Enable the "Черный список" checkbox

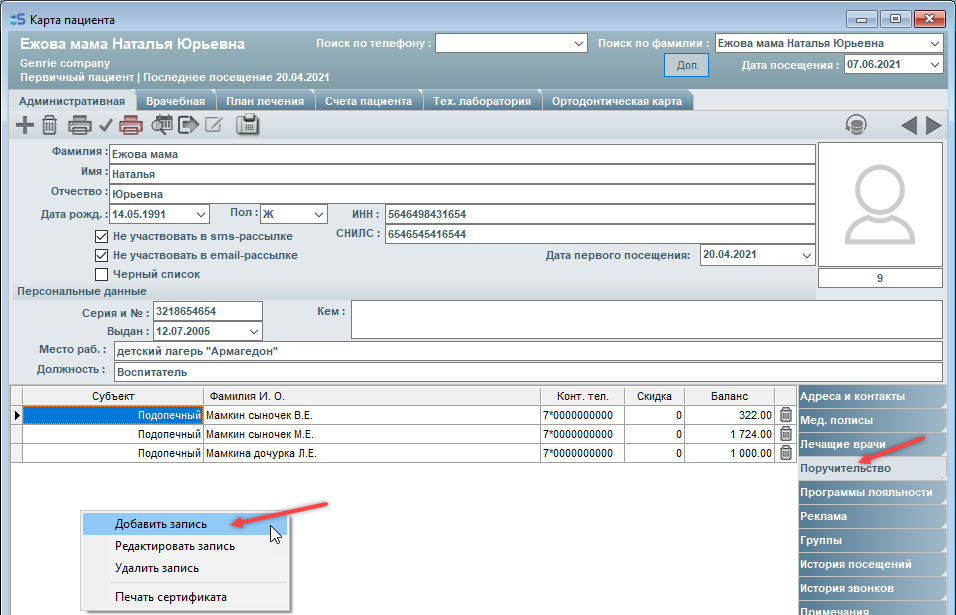click(x=101, y=274)
